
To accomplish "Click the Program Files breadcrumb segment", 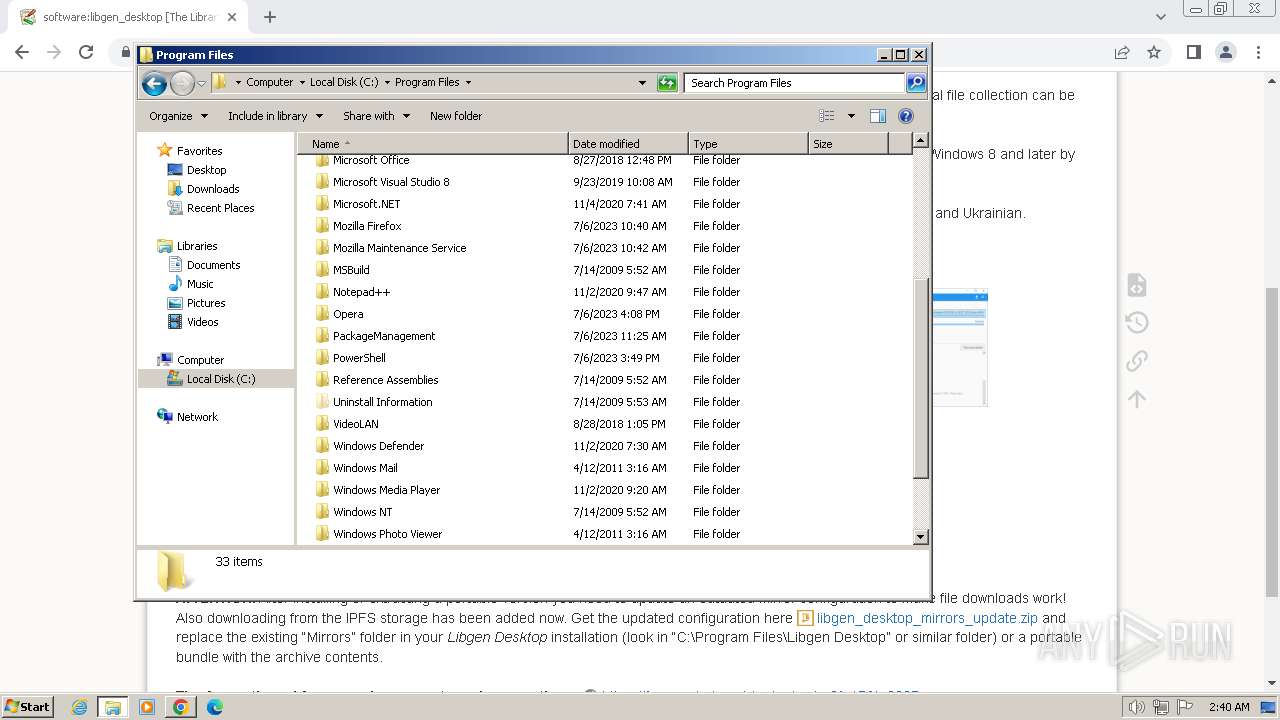I will (427, 83).
